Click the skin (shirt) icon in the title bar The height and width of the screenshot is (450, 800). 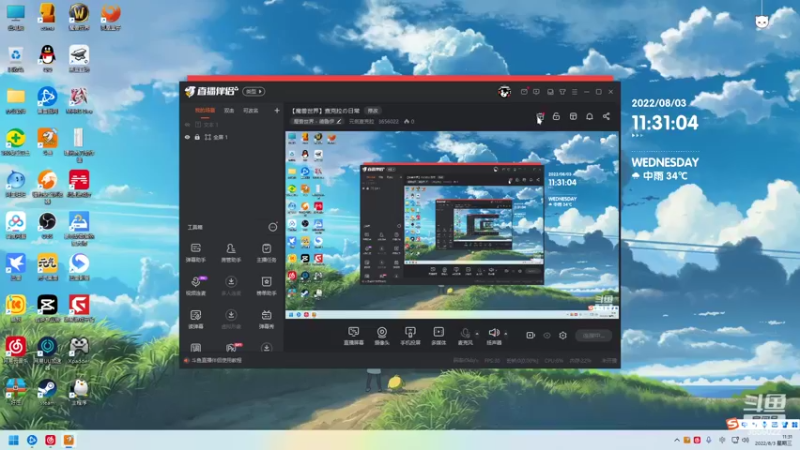562,92
